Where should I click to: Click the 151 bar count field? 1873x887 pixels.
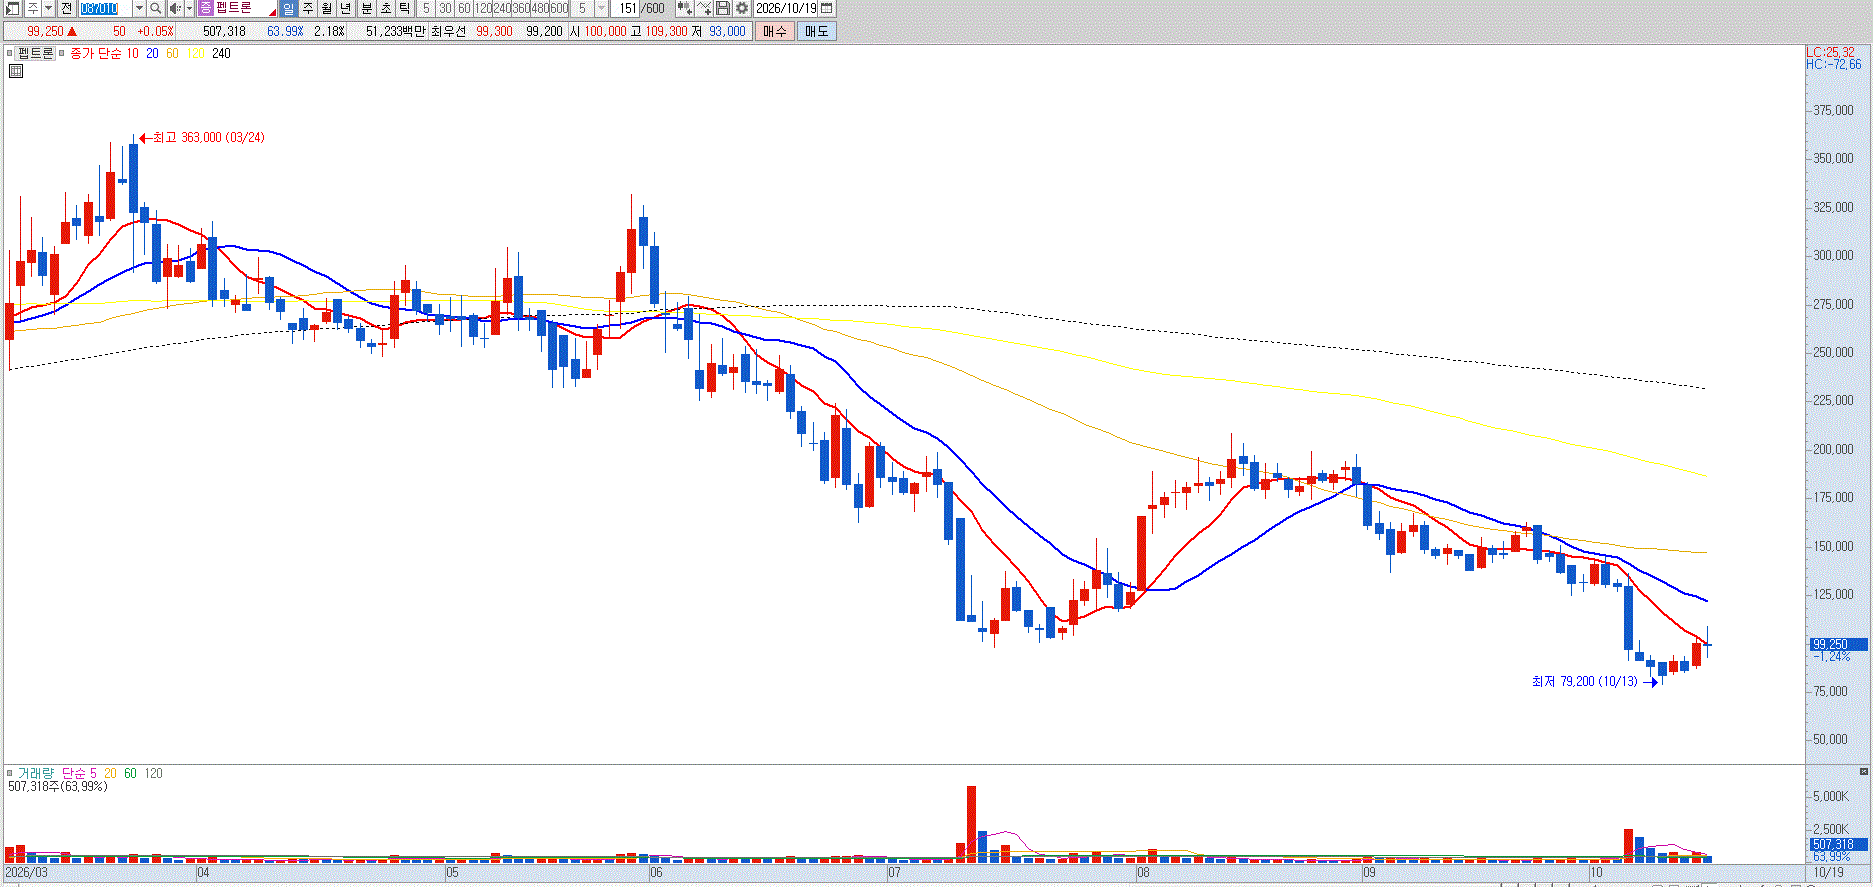click(627, 8)
